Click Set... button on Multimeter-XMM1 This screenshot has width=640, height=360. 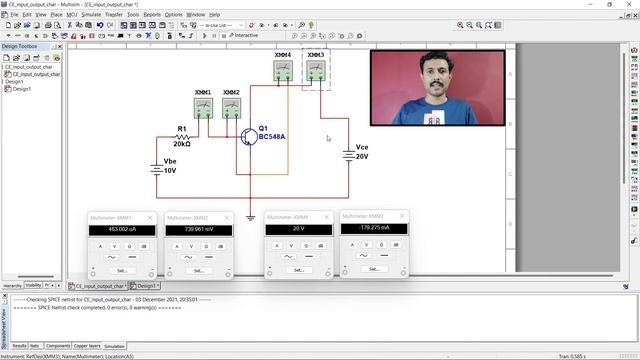coord(122,271)
